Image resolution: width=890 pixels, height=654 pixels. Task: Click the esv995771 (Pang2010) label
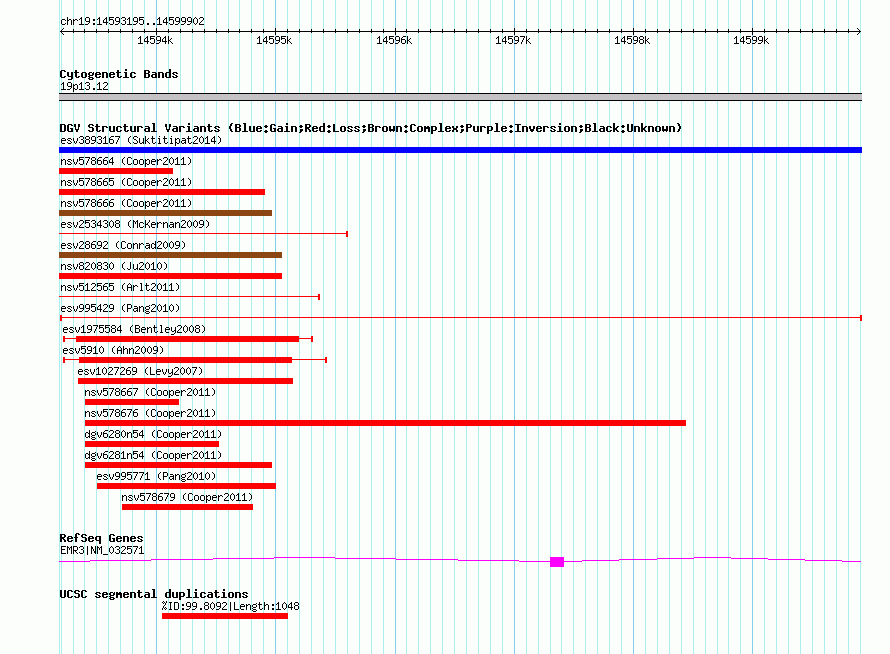[156, 476]
